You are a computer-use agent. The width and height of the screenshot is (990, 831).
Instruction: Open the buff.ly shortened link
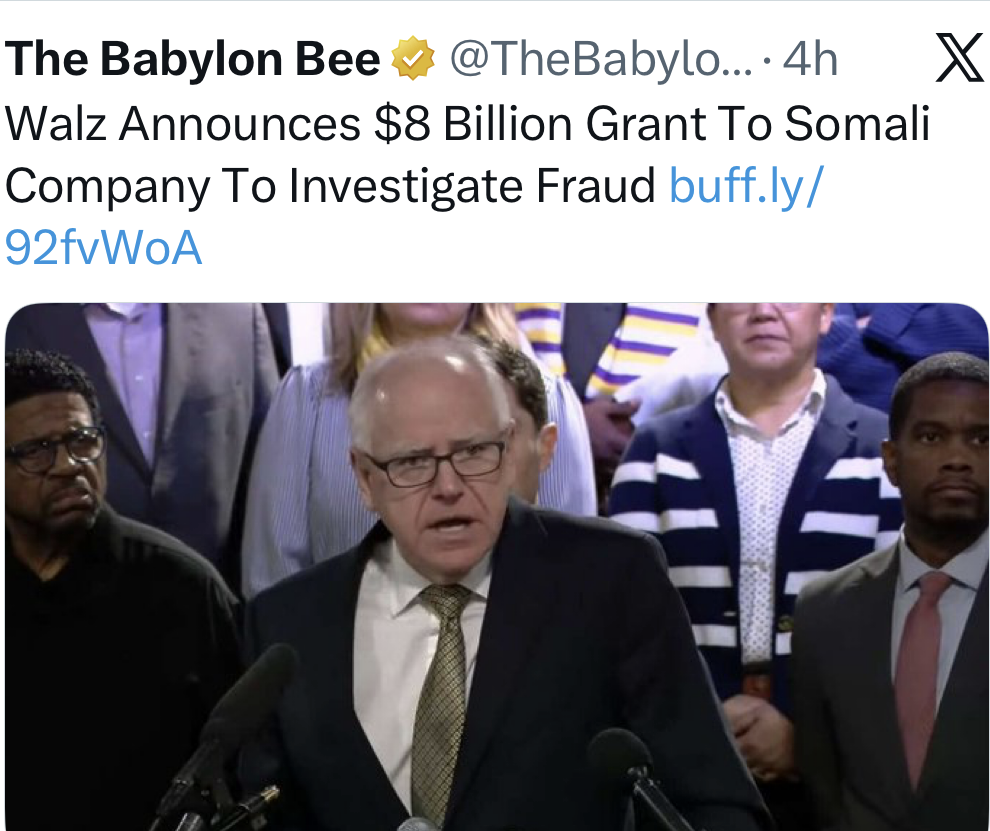[744, 187]
